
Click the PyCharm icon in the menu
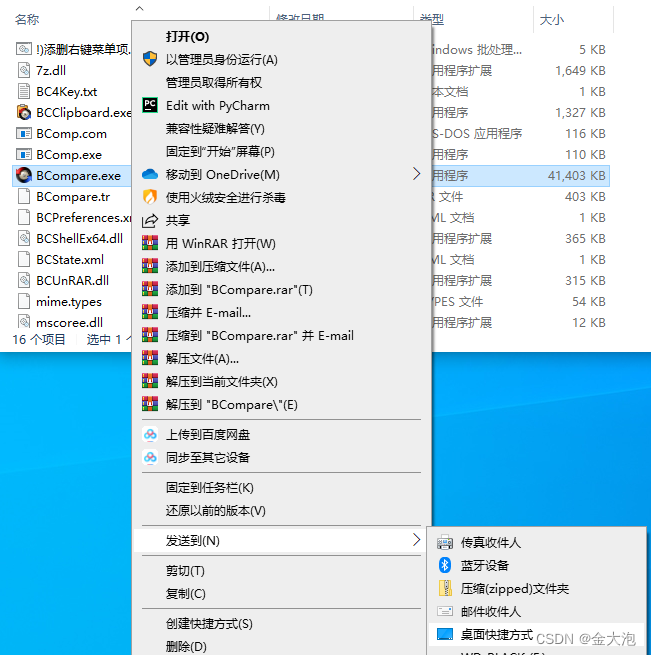tap(150, 105)
